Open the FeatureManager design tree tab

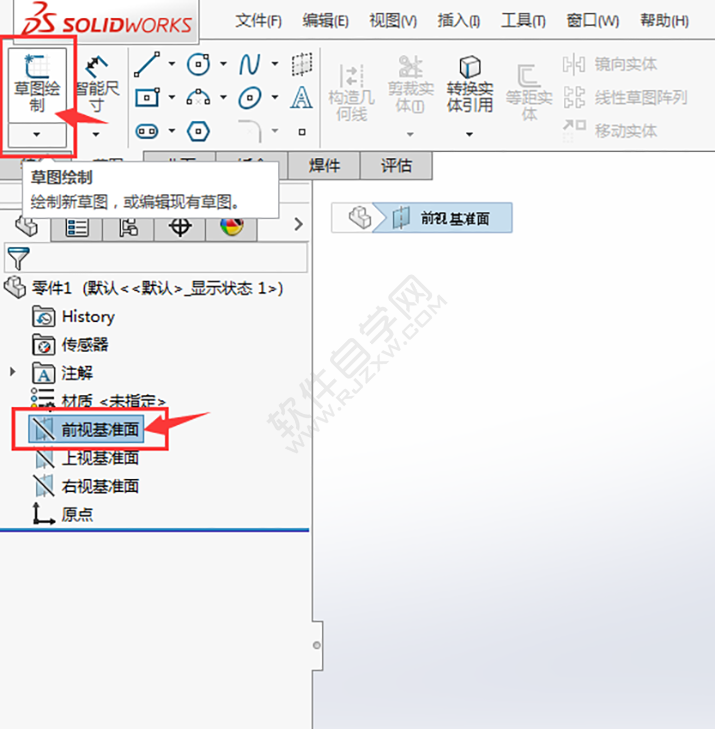coord(26,227)
